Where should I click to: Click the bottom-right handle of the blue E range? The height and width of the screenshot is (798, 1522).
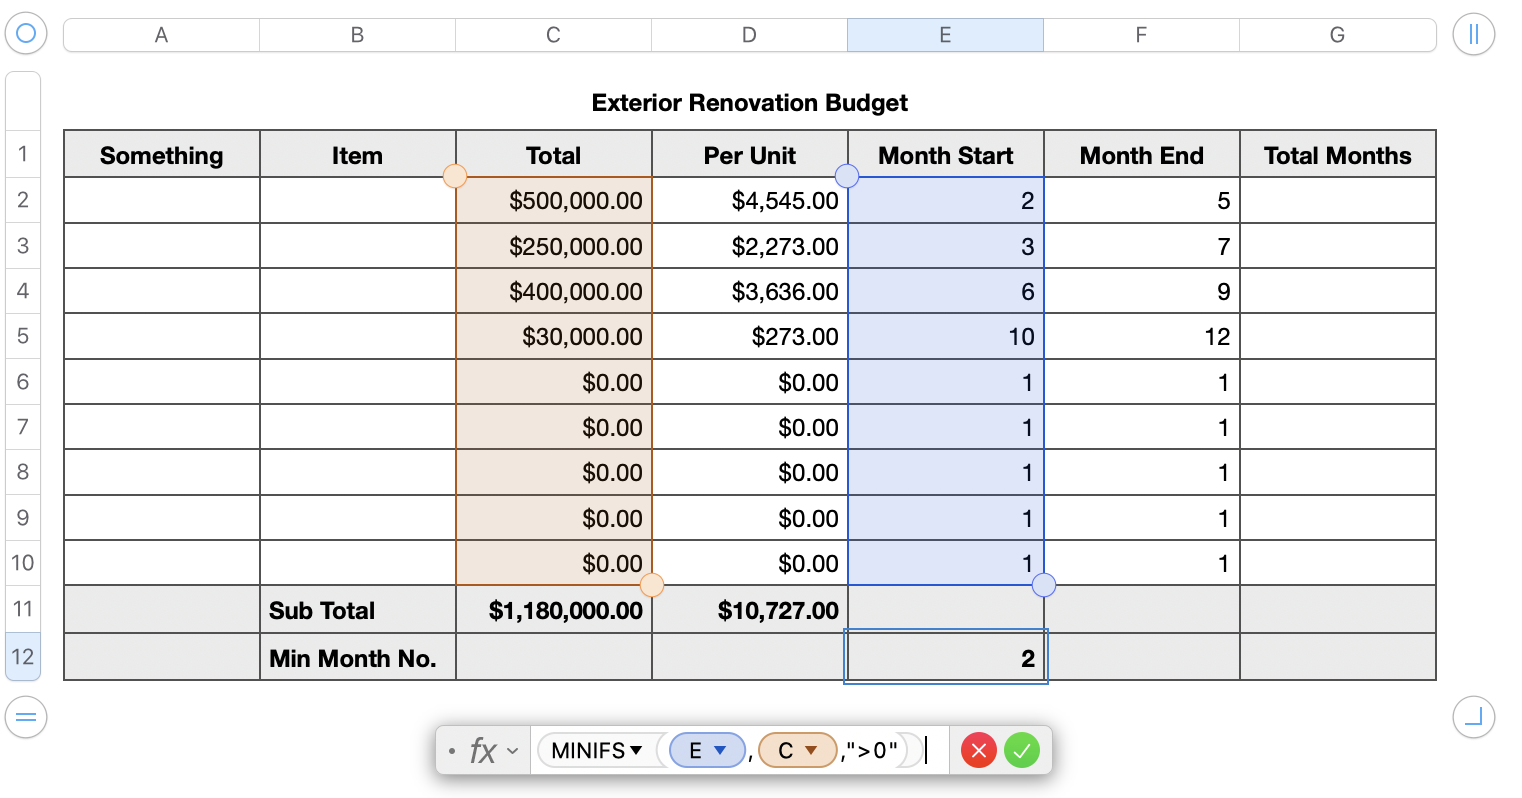(1043, 585)
